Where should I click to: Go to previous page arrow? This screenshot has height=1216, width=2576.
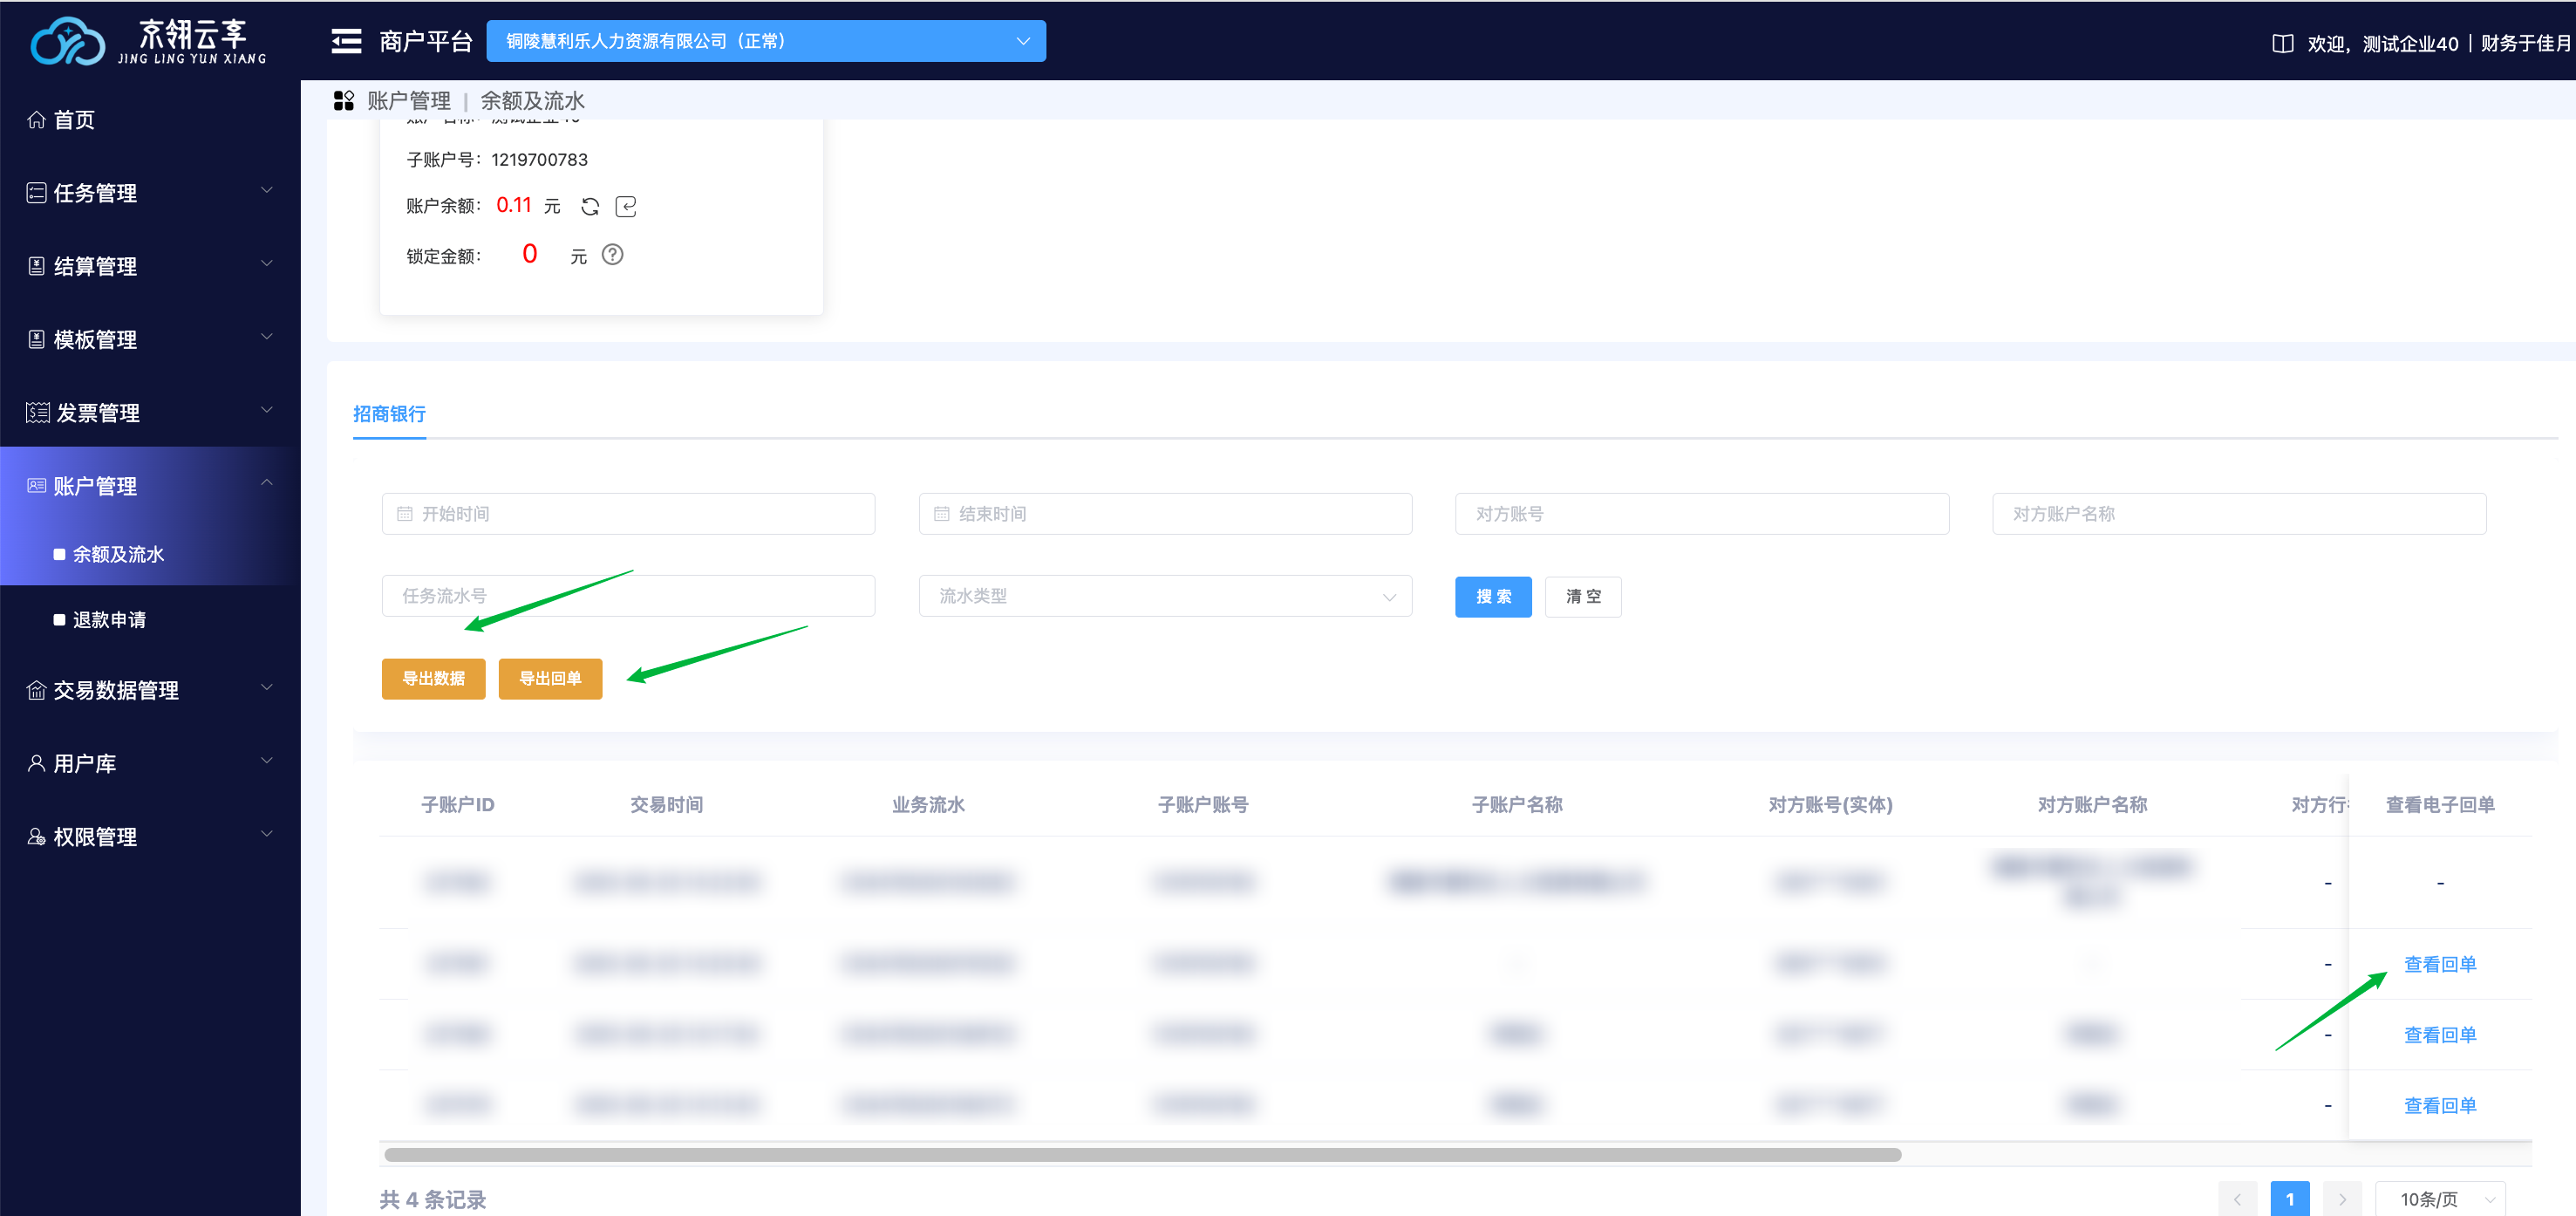(x=2237, y=1198)
